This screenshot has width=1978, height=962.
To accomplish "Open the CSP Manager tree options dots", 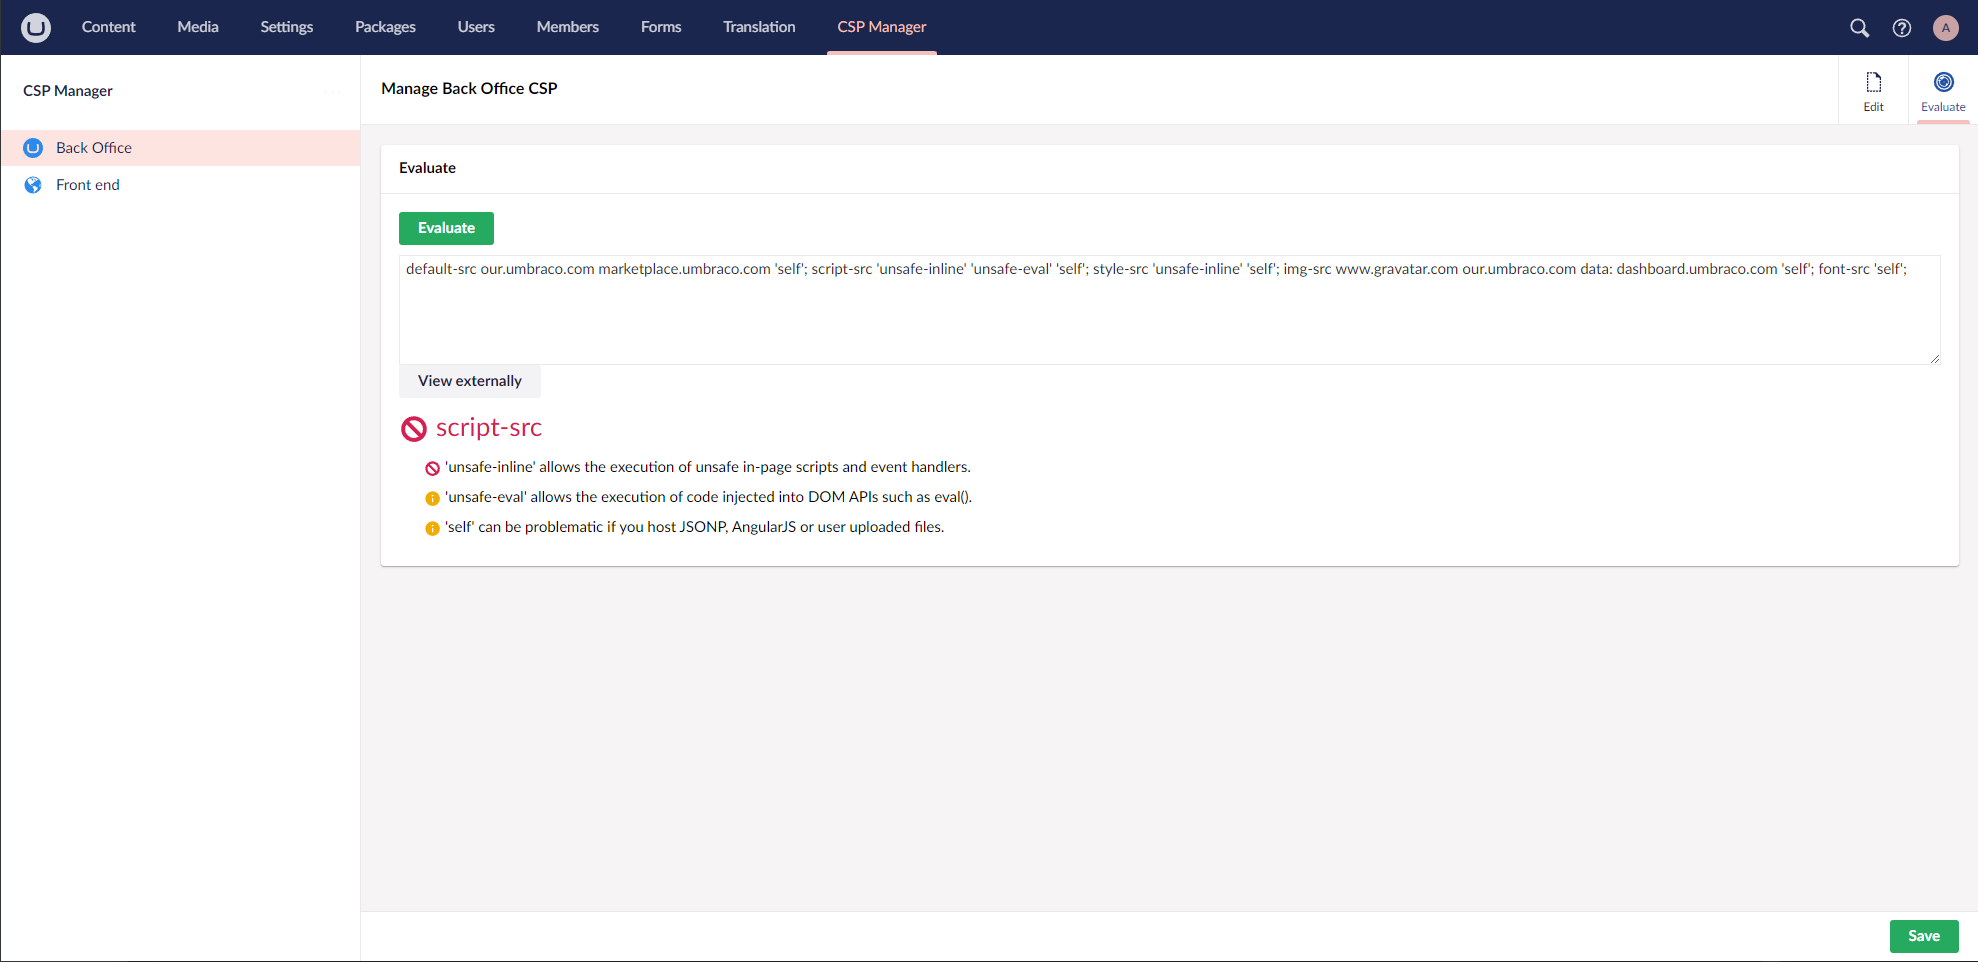I will [x=333, y=91].
